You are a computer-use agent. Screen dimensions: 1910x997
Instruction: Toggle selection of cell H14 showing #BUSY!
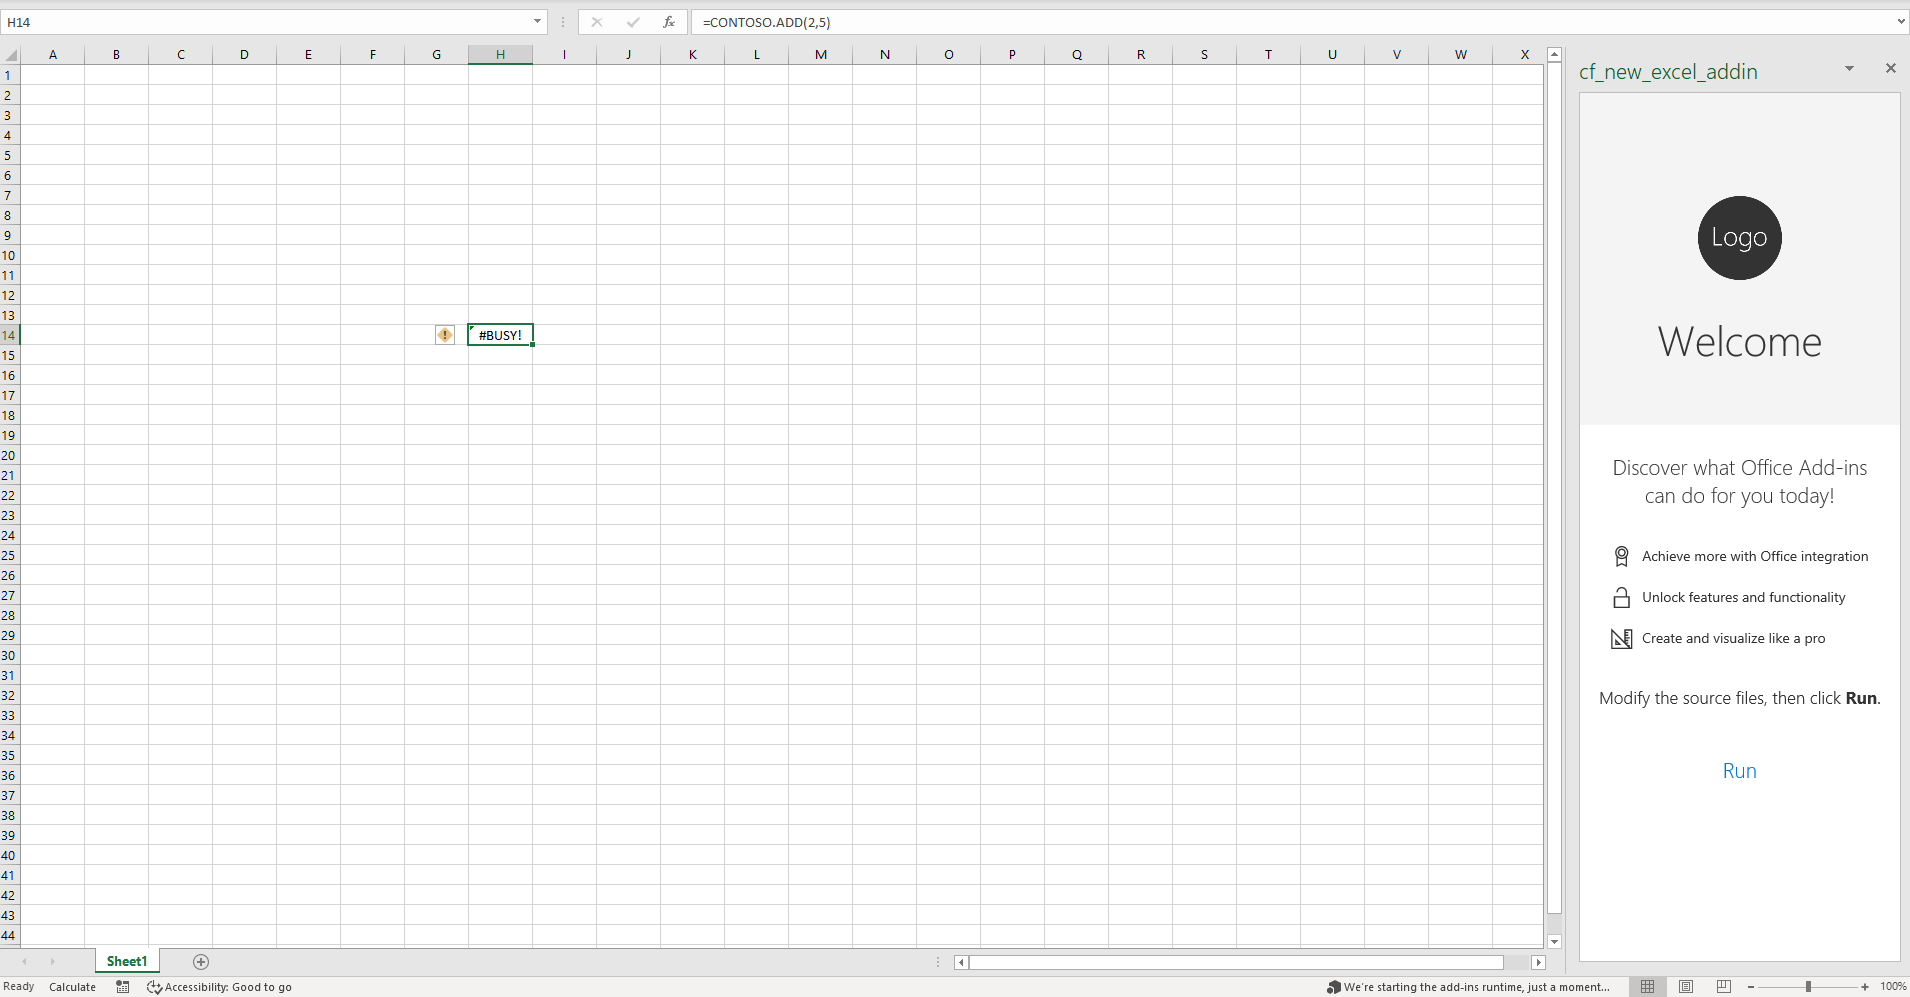pyautogui.click(x=500, y=334)
